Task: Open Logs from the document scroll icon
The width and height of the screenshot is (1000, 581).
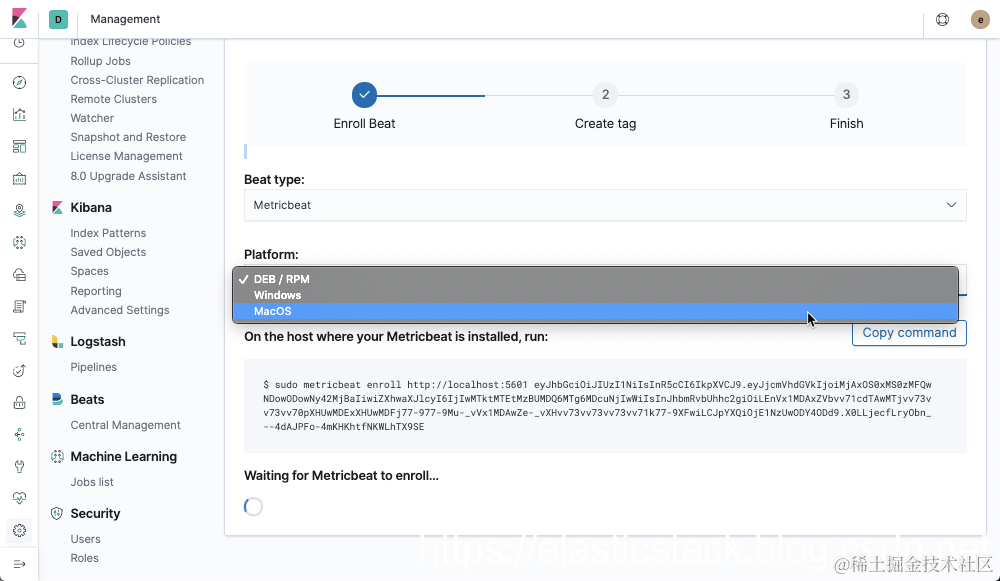Action: coord(19,307)
